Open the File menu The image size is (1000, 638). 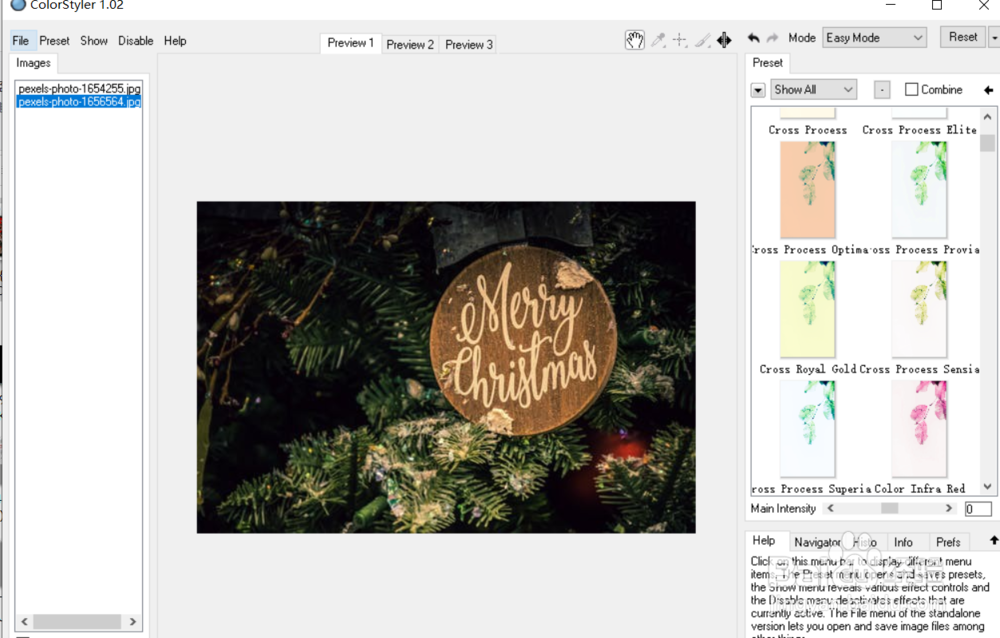click(x=20, y=41)
